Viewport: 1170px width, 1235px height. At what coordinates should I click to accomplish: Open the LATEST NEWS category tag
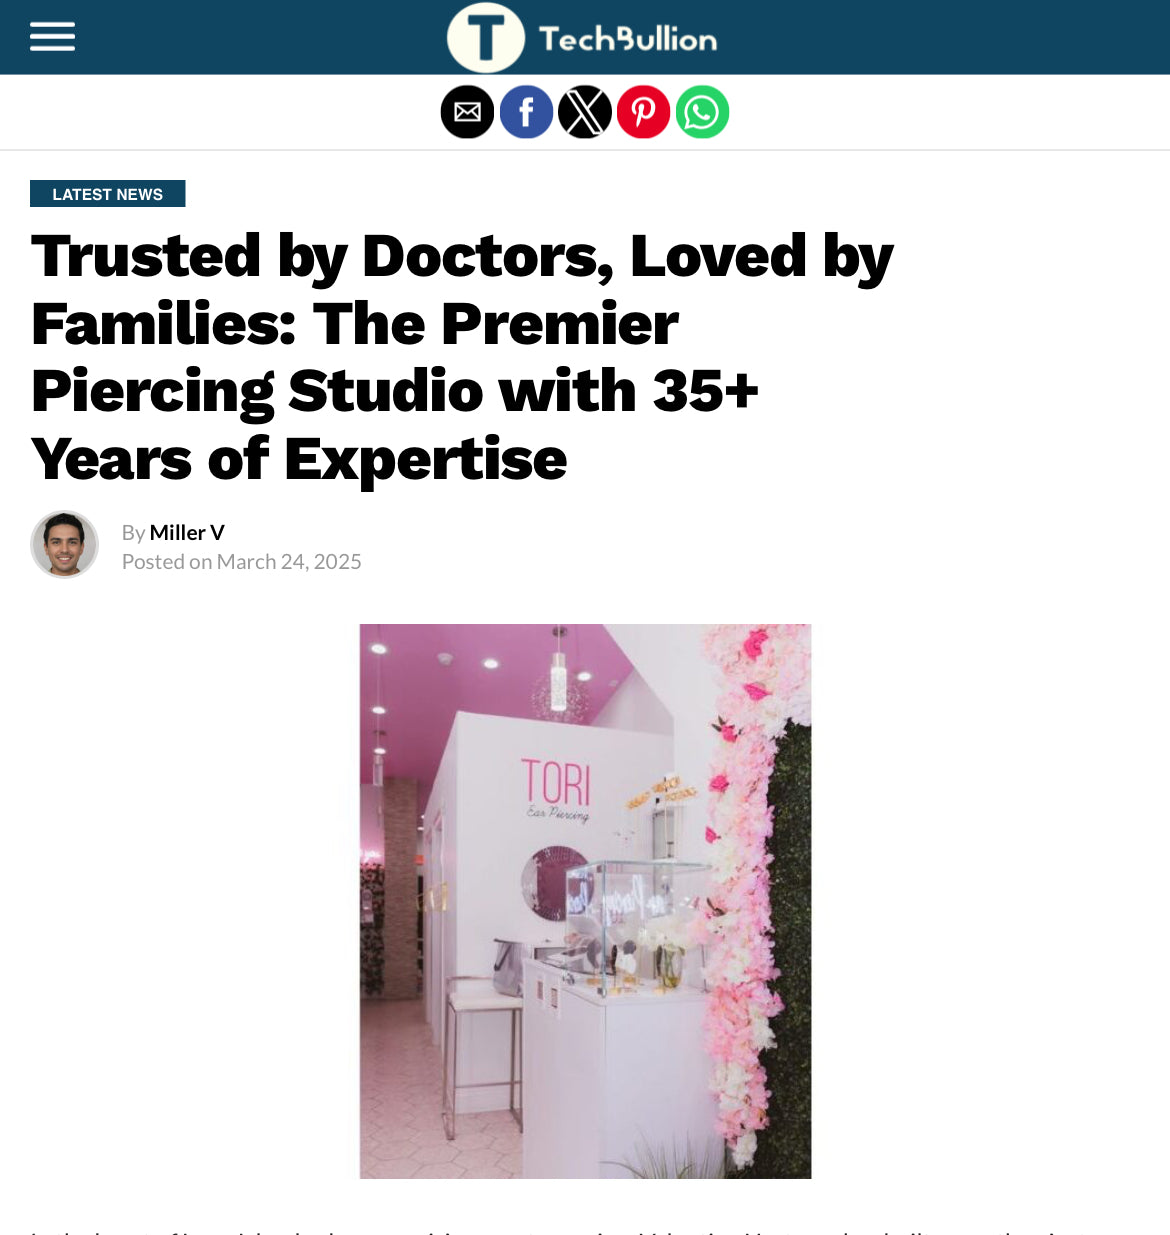click(108, 194)
